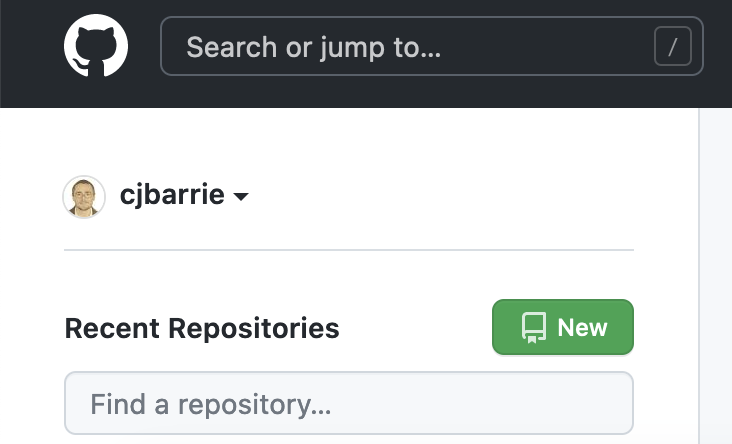Focus the Search or jump to field
This screenshot has width=732, height=444.
432,46
